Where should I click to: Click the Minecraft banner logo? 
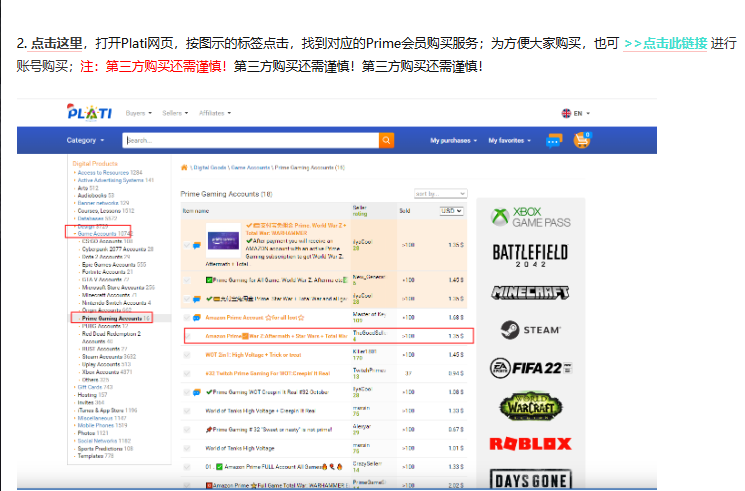click(x=530, y=292)
